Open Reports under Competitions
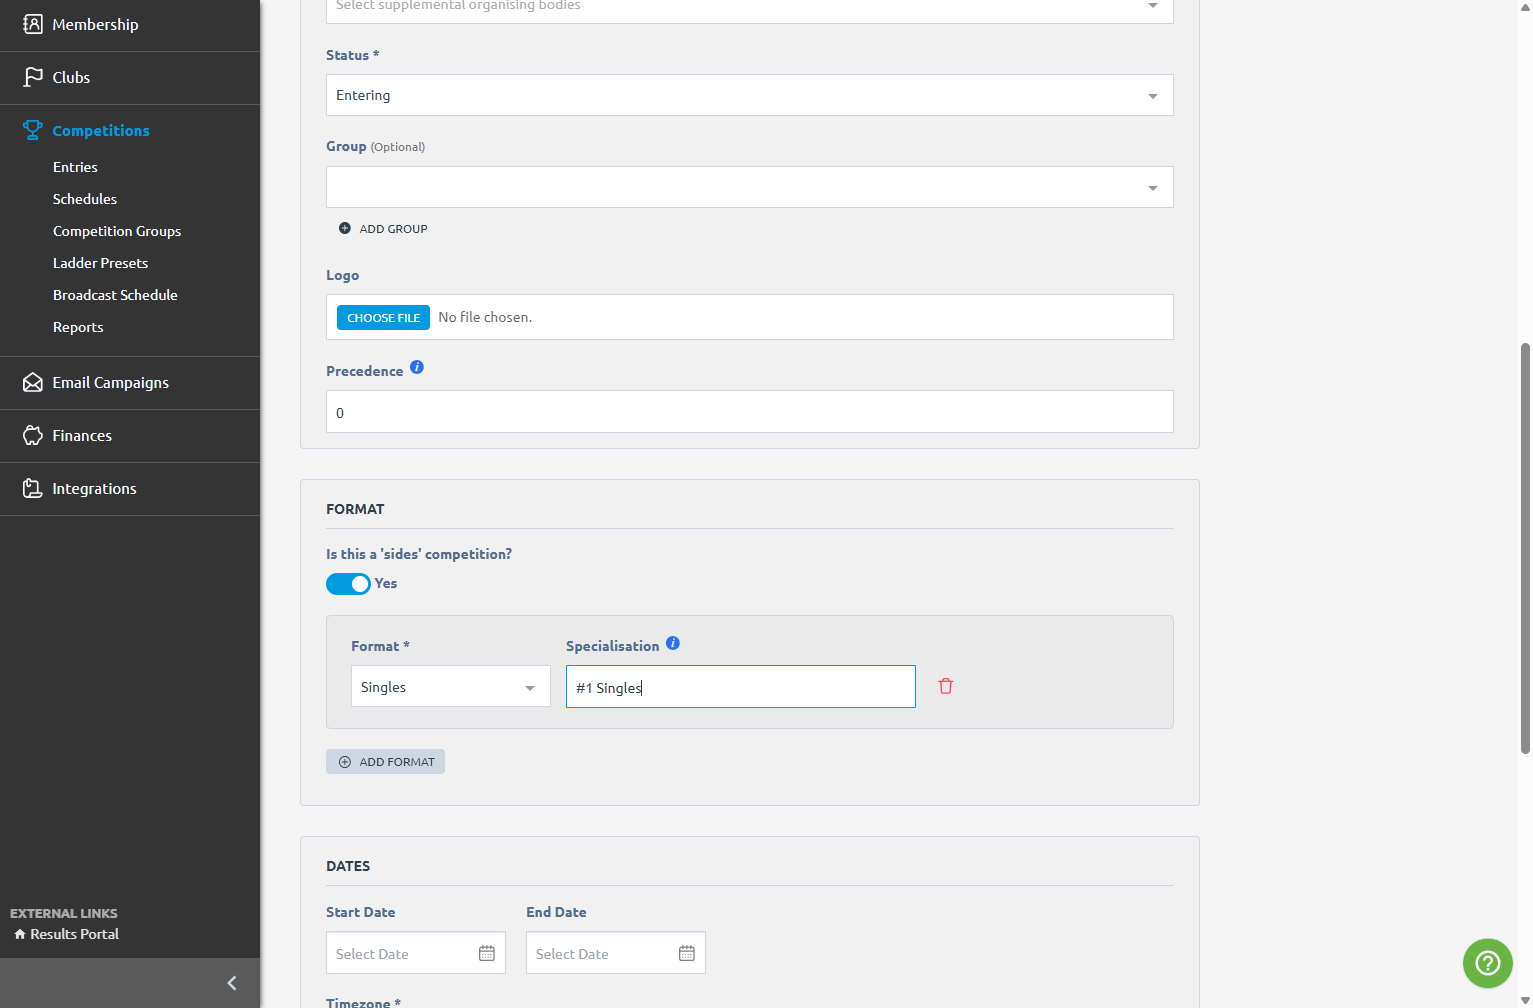Screen dimensions: 1533x1008 coord(78,327)
